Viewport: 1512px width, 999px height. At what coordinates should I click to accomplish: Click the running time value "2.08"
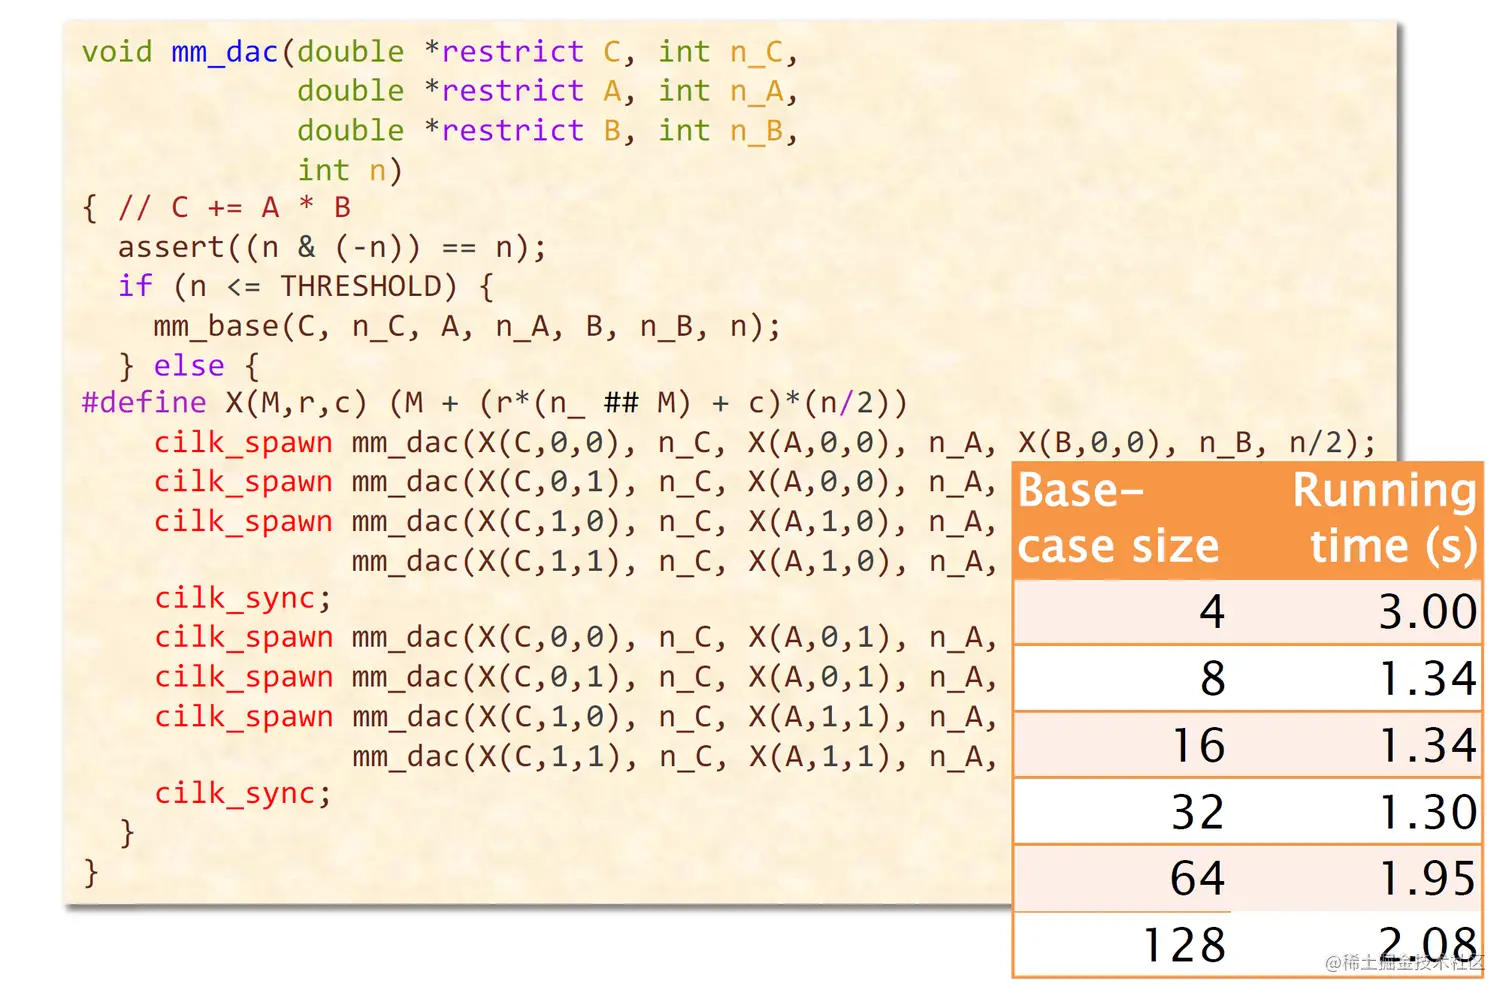click(1428, 945)
